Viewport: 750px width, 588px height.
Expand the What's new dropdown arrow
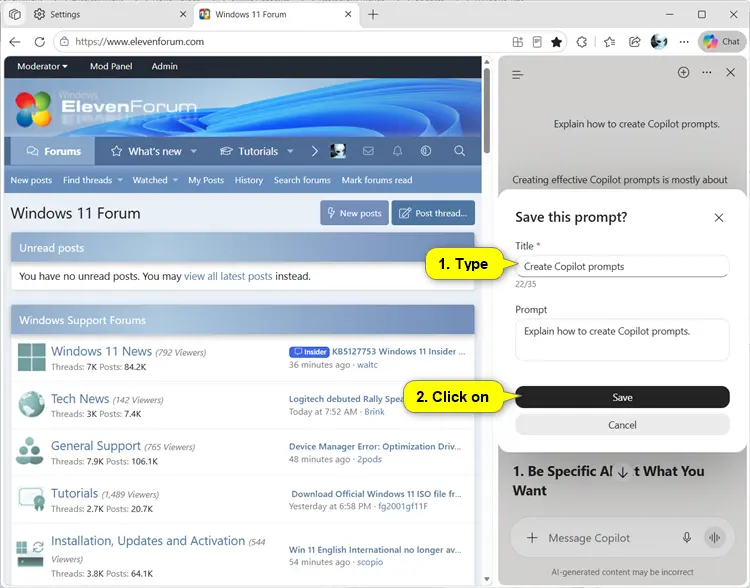pyautogui.click(x=194, y=151)
